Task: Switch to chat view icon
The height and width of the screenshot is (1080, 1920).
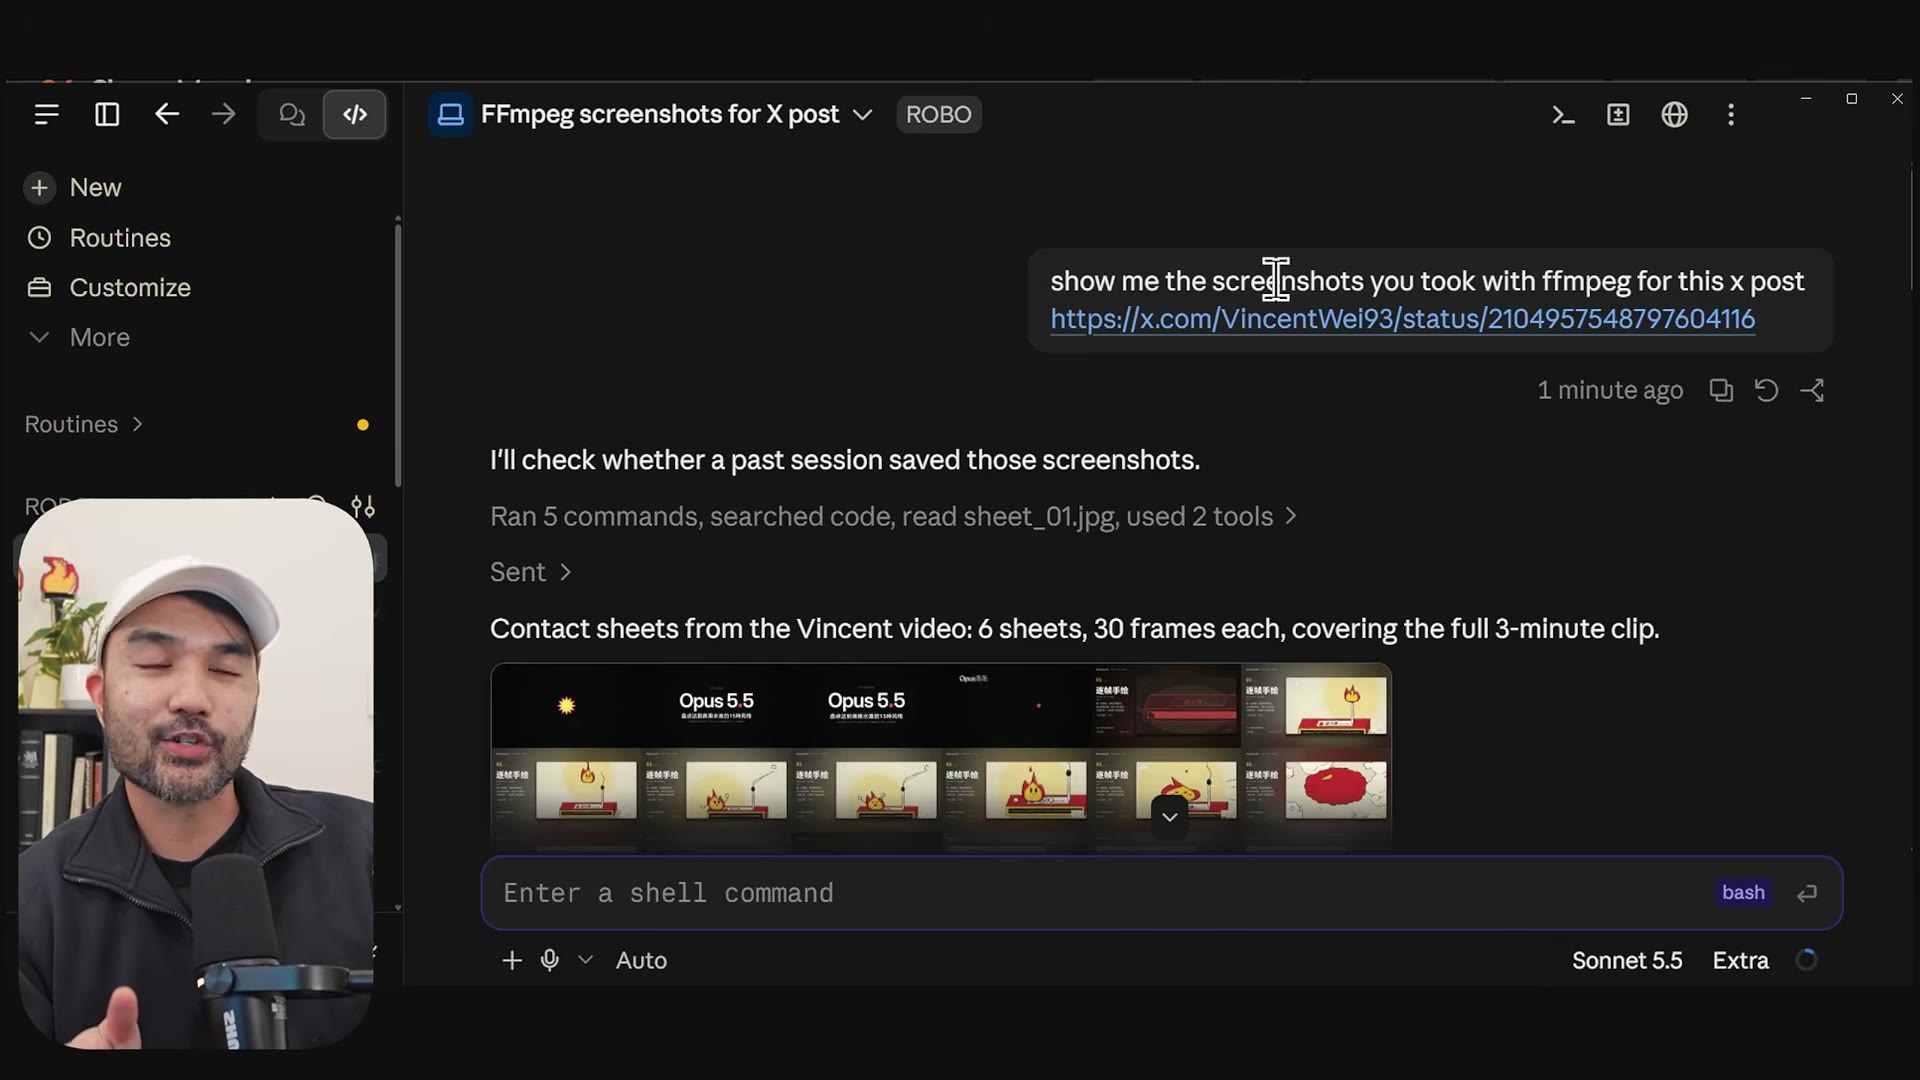Action: pos(291,115)
